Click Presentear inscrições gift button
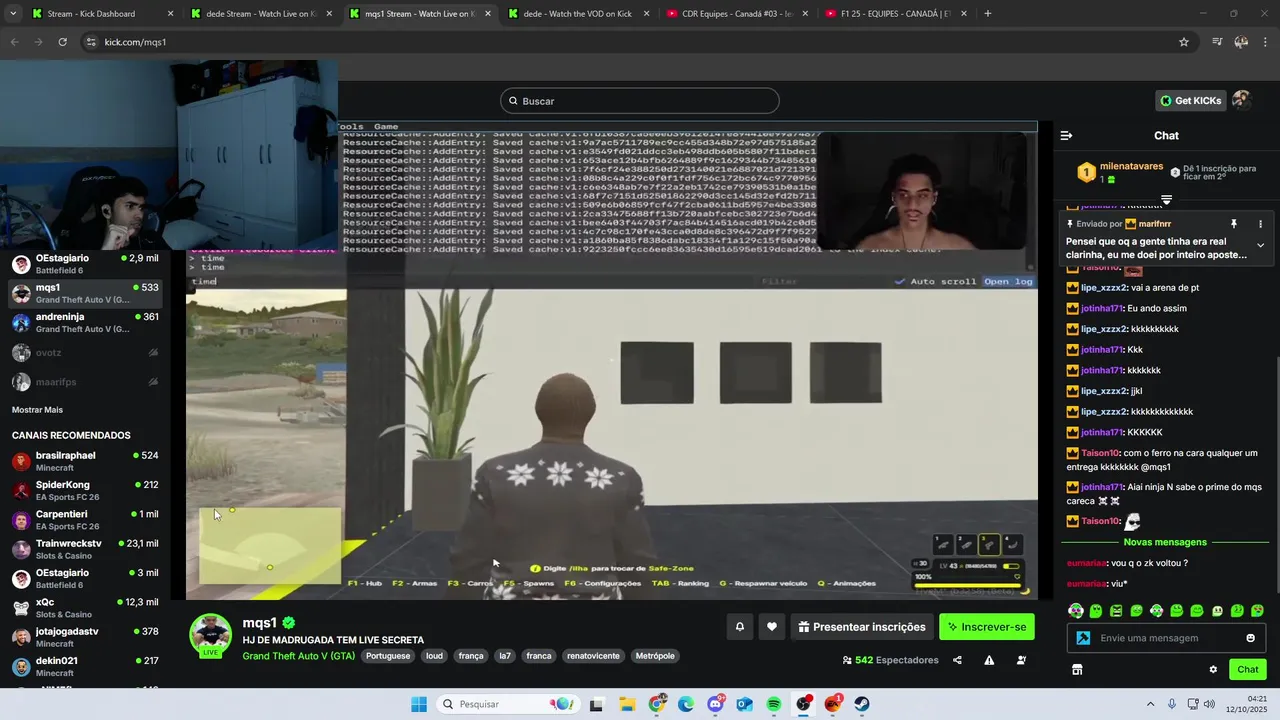Screen dimensions: 1280x720 pos(862,627)
